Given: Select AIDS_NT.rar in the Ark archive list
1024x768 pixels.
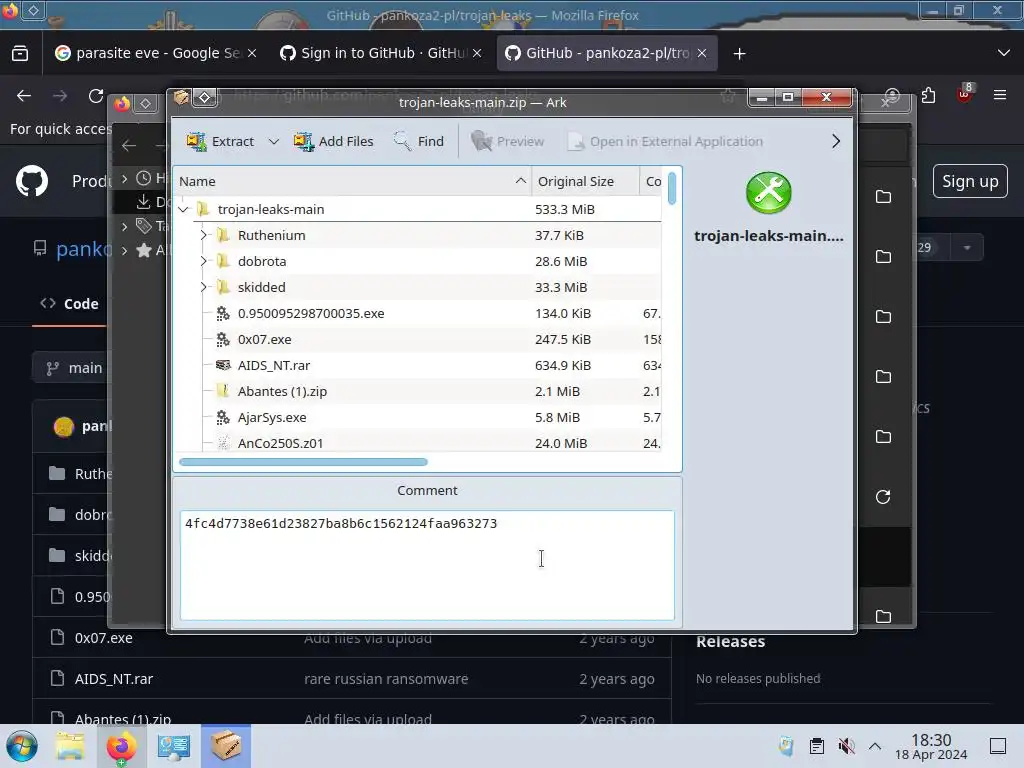Looking at the screenshot, I should tap(418, 366).
